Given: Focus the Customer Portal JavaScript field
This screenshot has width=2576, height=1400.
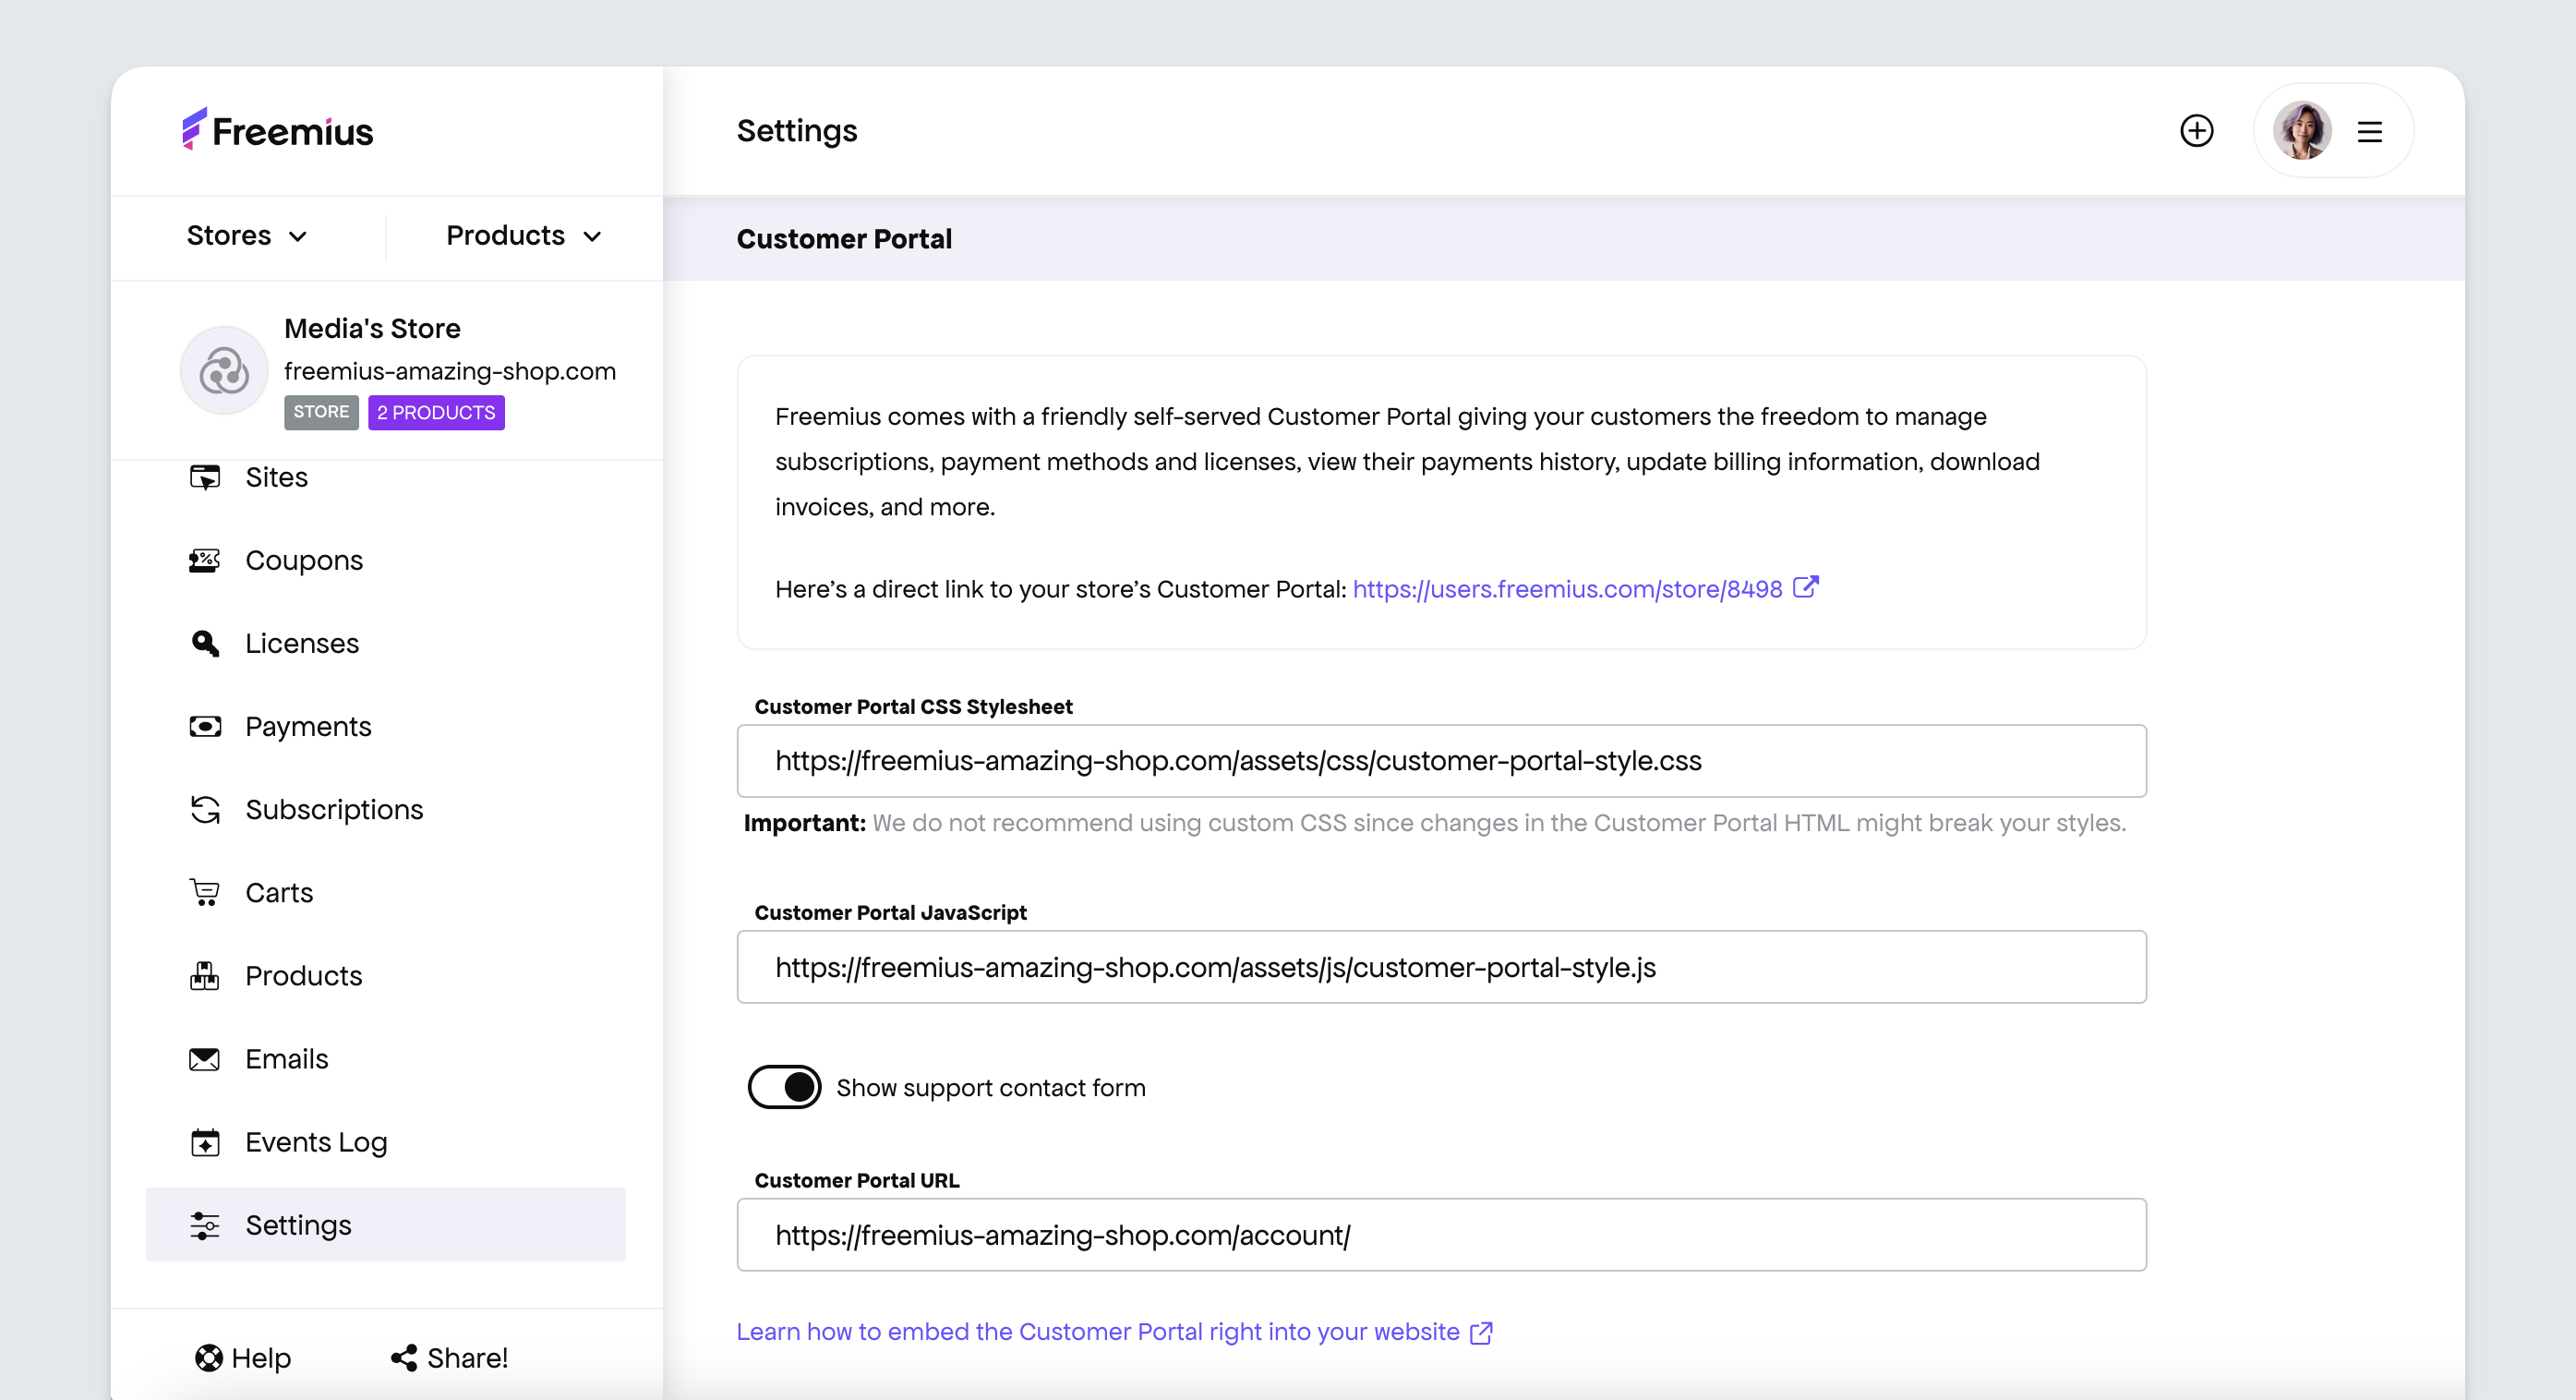Looking at the screenshot, I should (1441, 967).
